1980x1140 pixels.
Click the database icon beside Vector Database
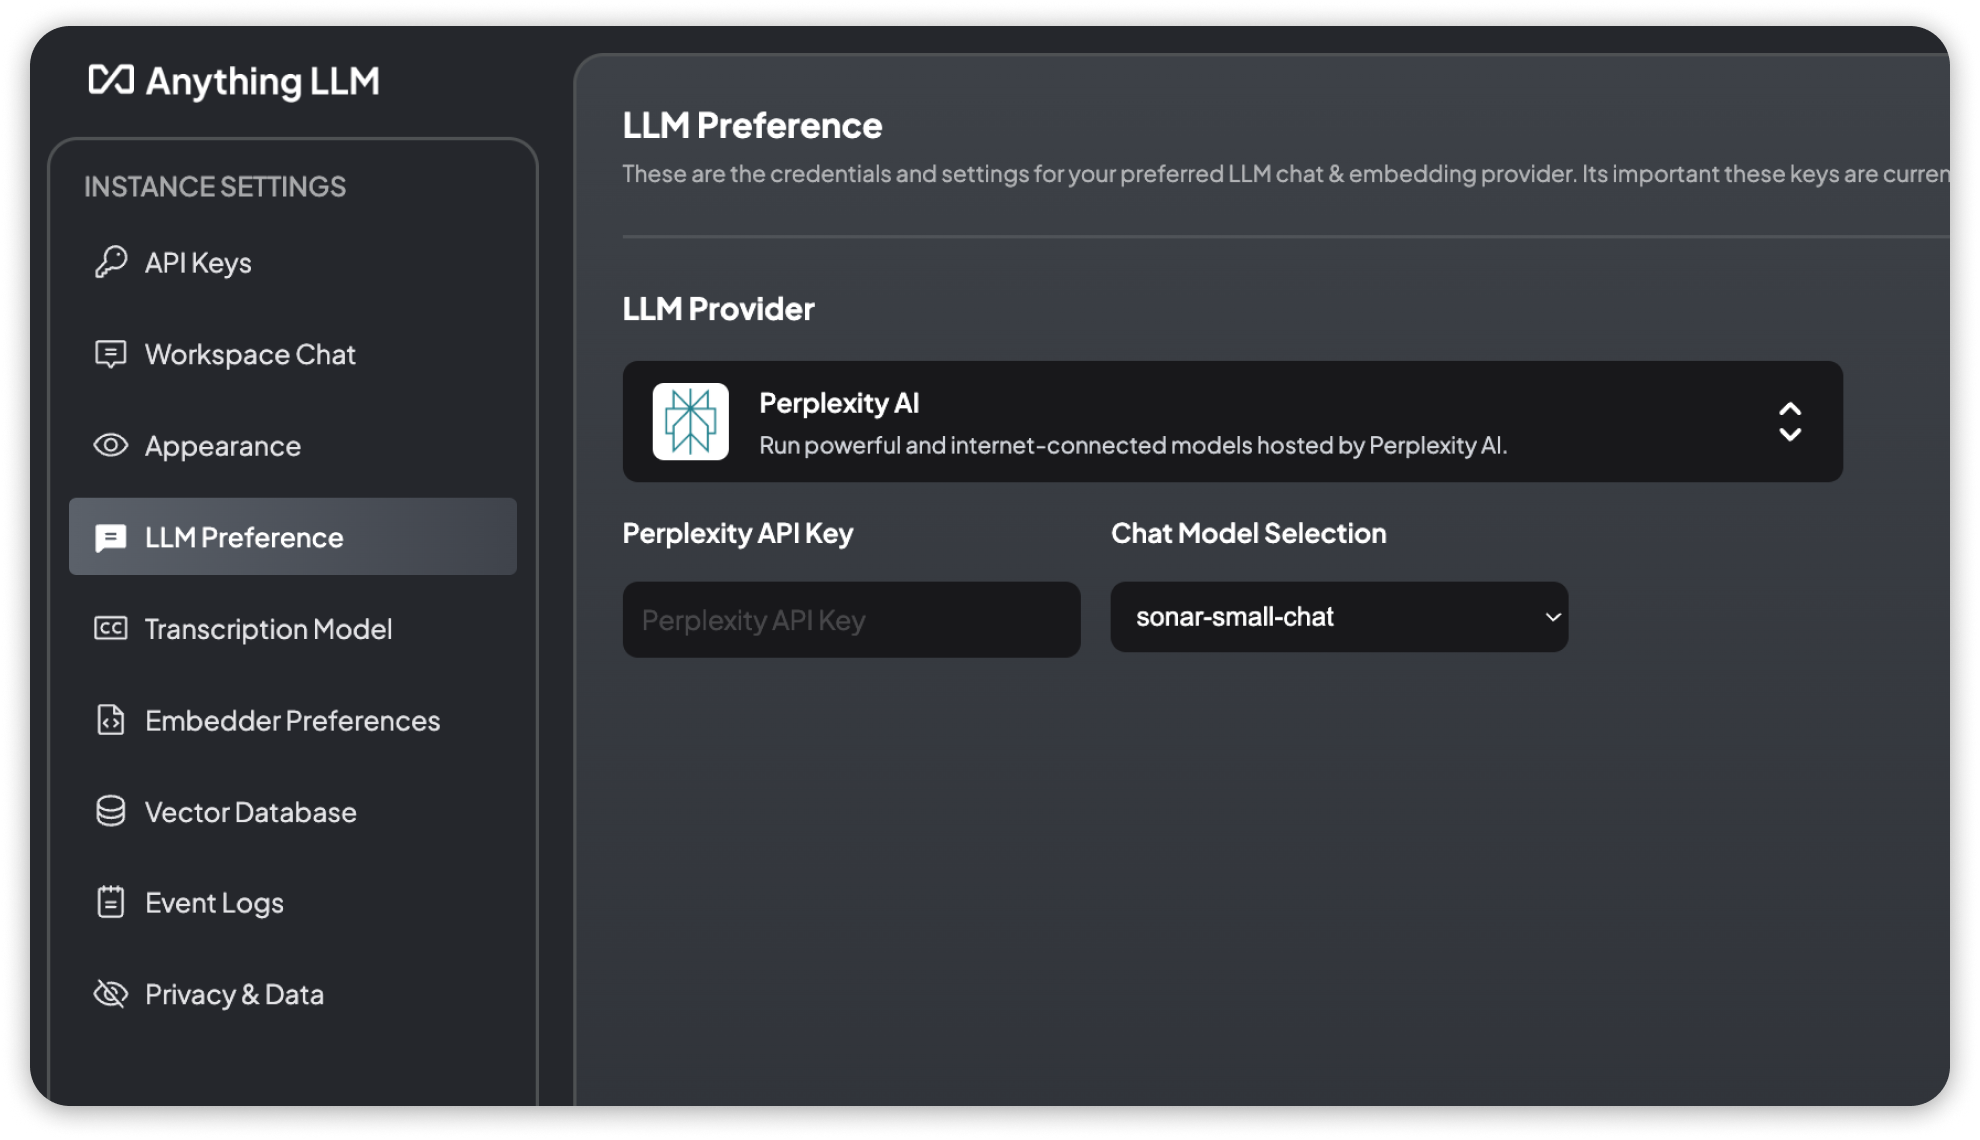[x=111, y=811]
